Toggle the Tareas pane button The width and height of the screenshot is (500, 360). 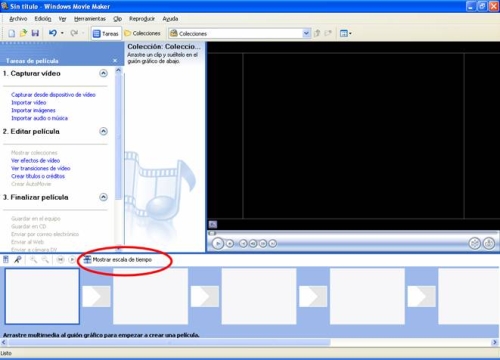point(106,34)
